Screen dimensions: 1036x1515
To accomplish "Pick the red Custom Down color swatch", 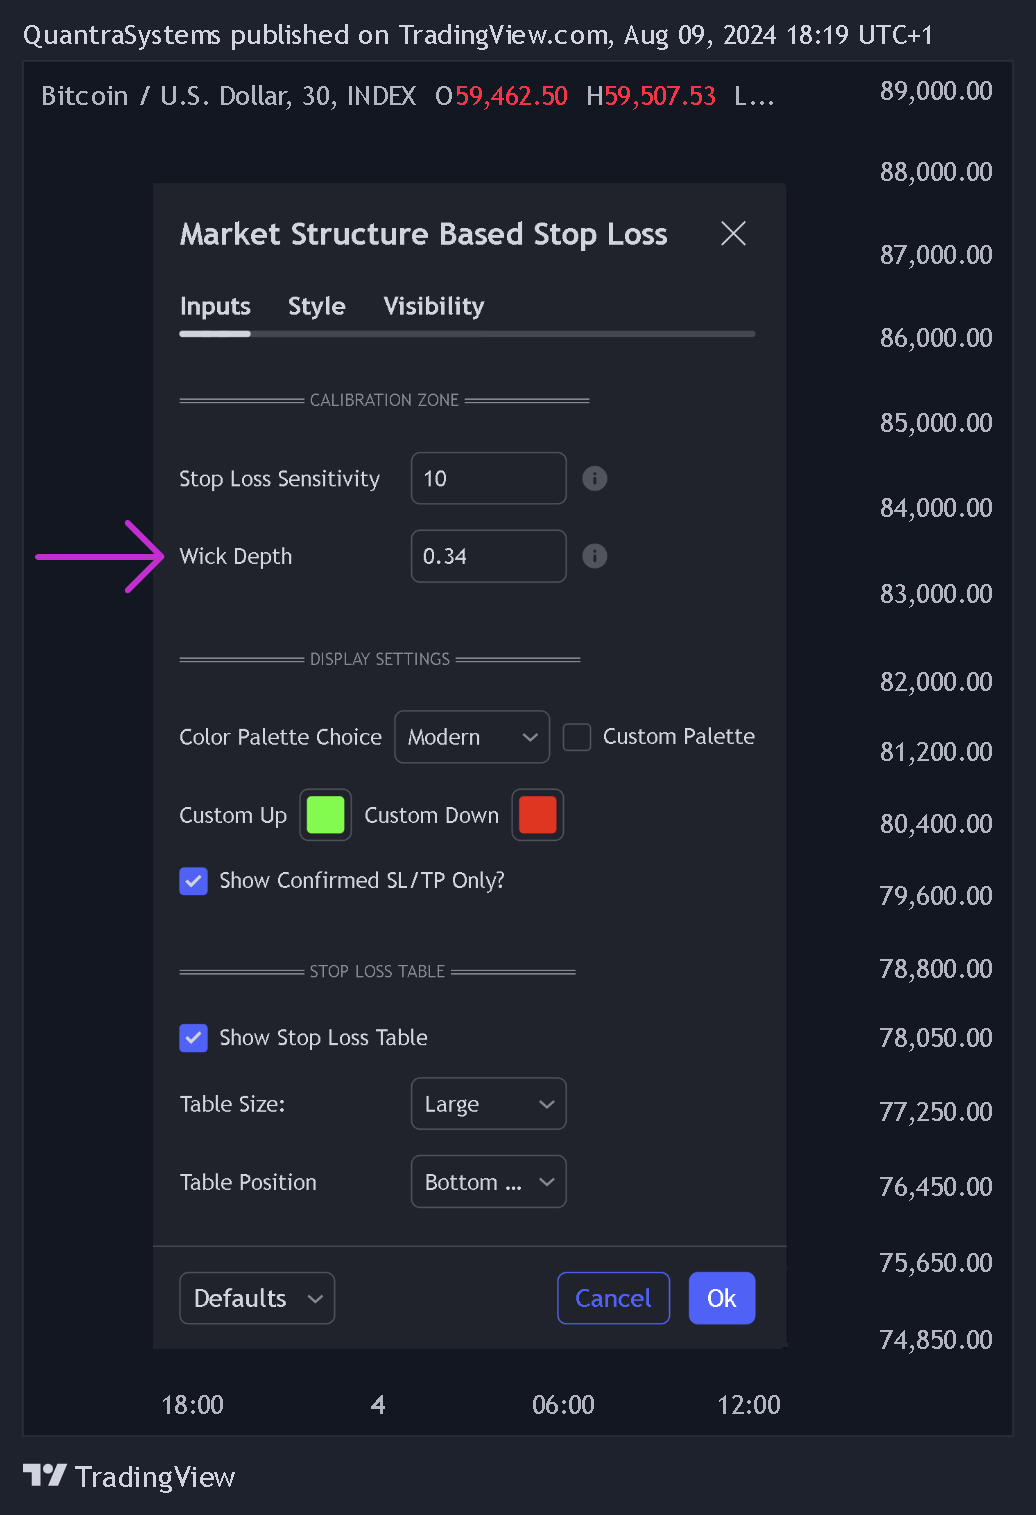I will click(538, 815).
